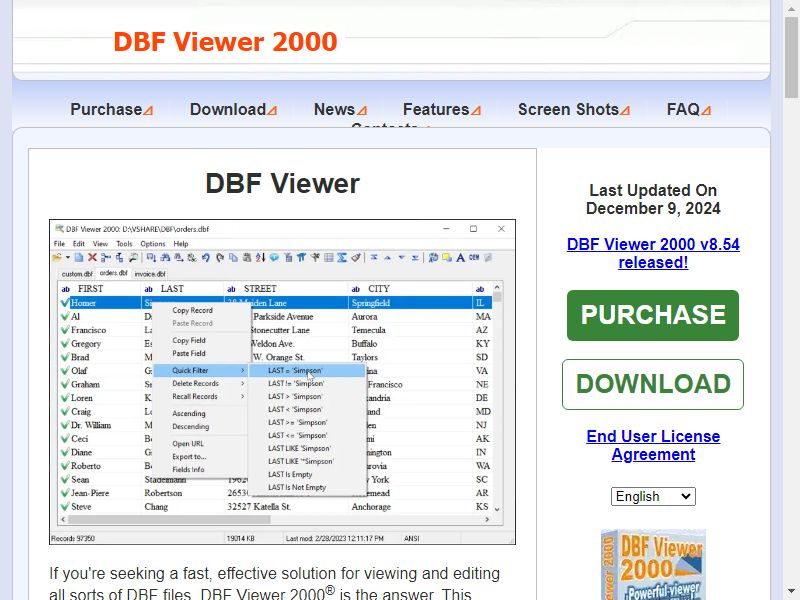The image size is (800, 600).
Task: Click the app icon in the DBF Viewer title bar
Action: tap(59, 229)
